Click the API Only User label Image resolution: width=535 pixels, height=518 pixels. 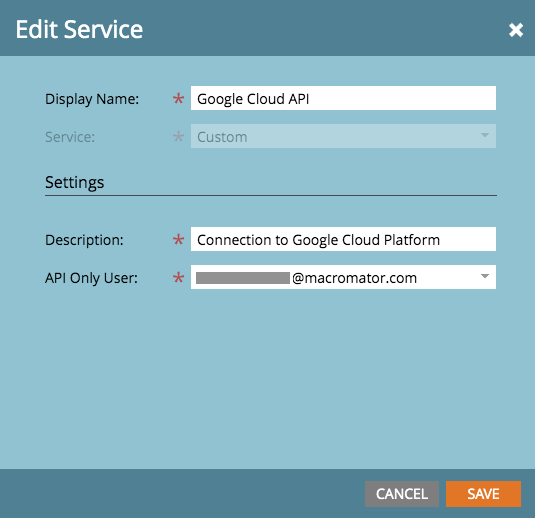tap(91, 278)
